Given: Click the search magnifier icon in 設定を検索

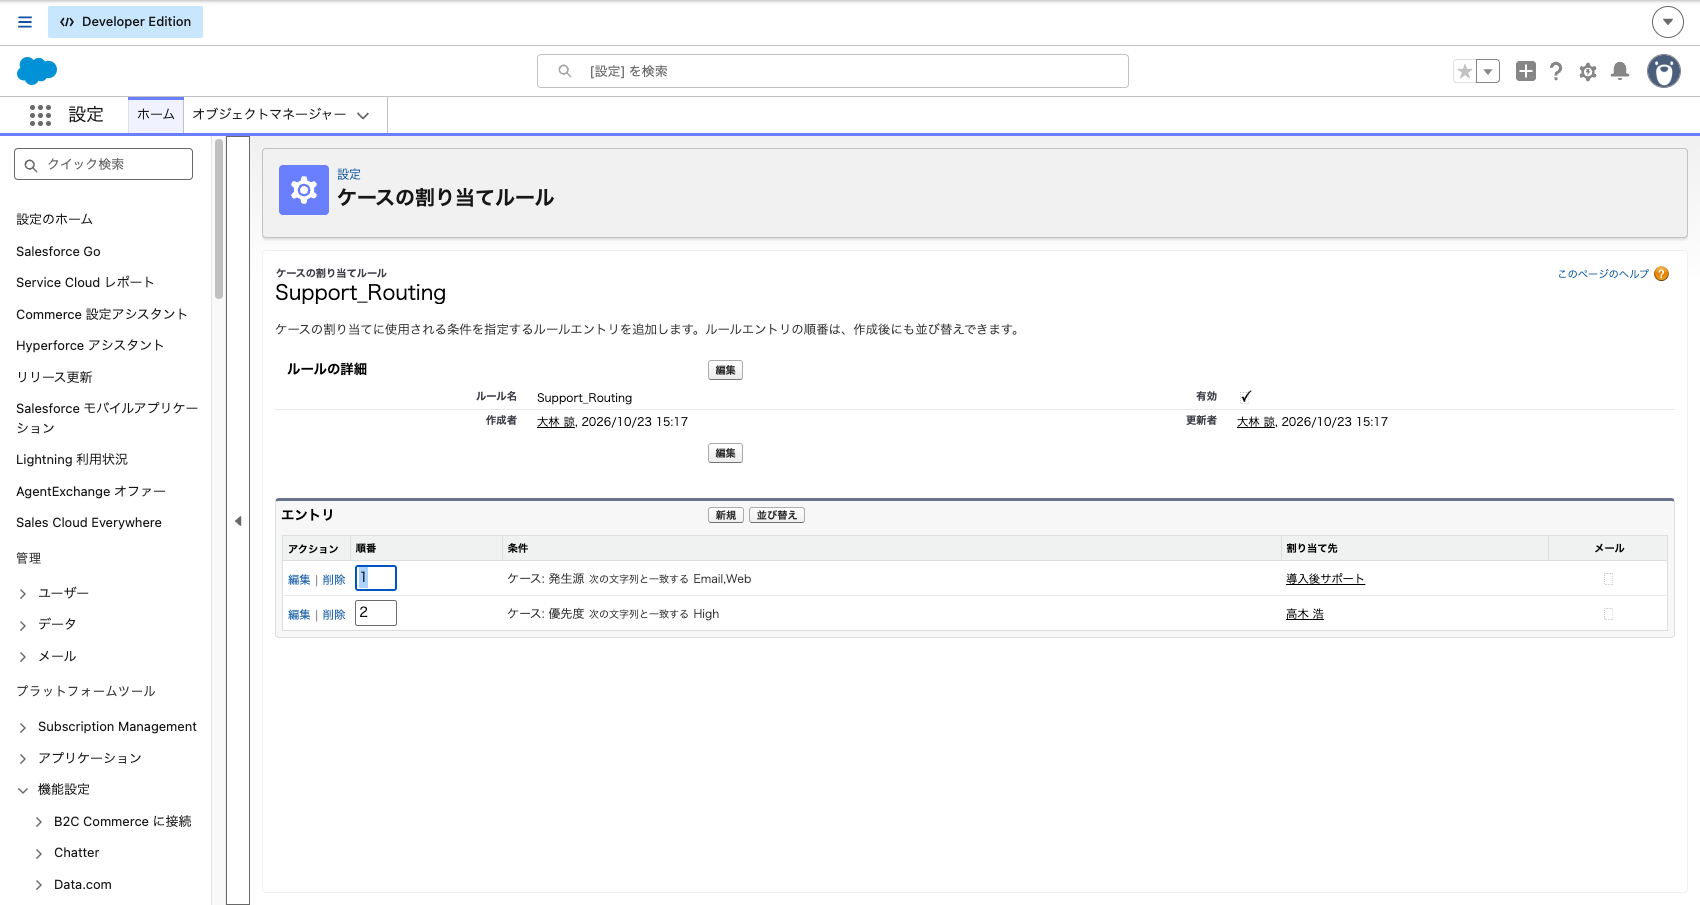Looking at the screenshot, I should (x=565, y=71).
